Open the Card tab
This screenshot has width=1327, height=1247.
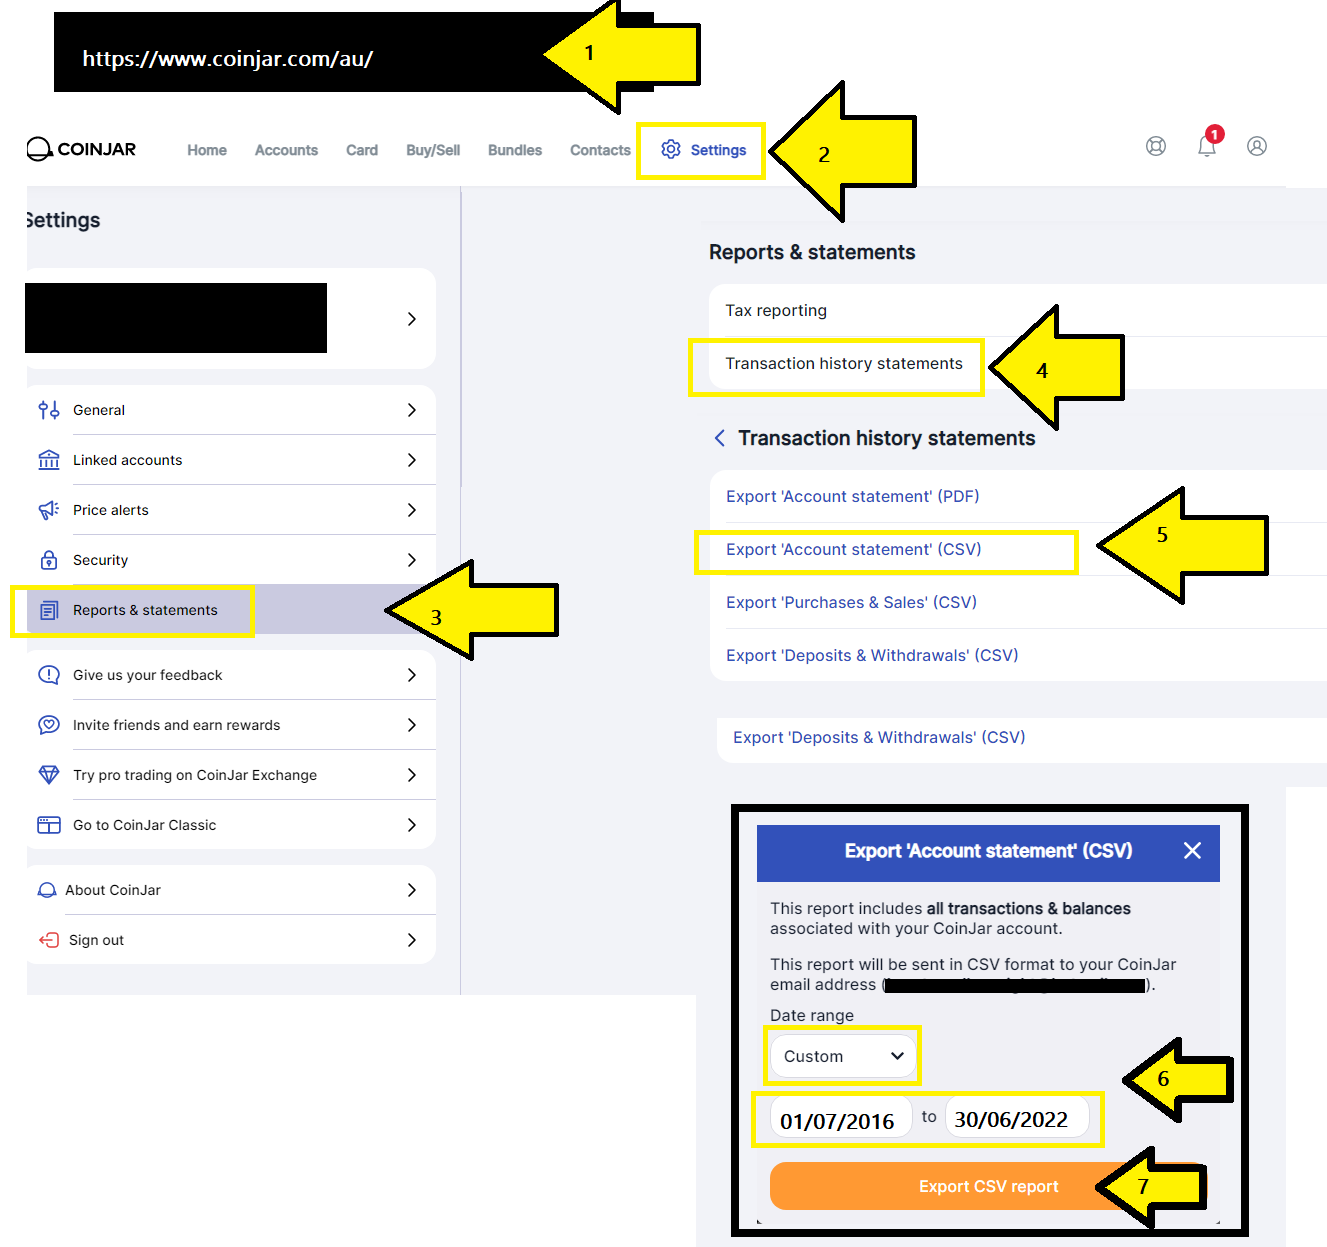(x=362, y=150)
